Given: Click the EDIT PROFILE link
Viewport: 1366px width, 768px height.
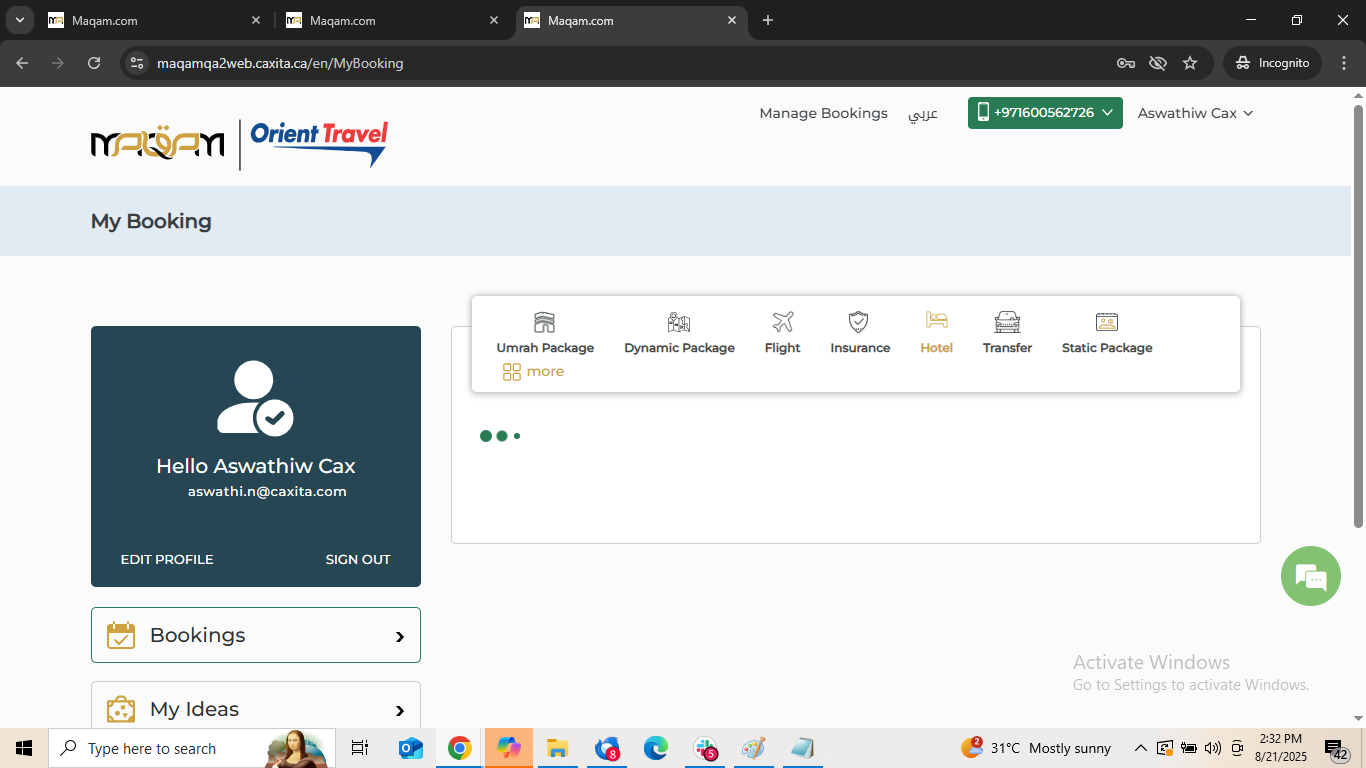Looking at the screenshot, I should (x=167, y=559).
